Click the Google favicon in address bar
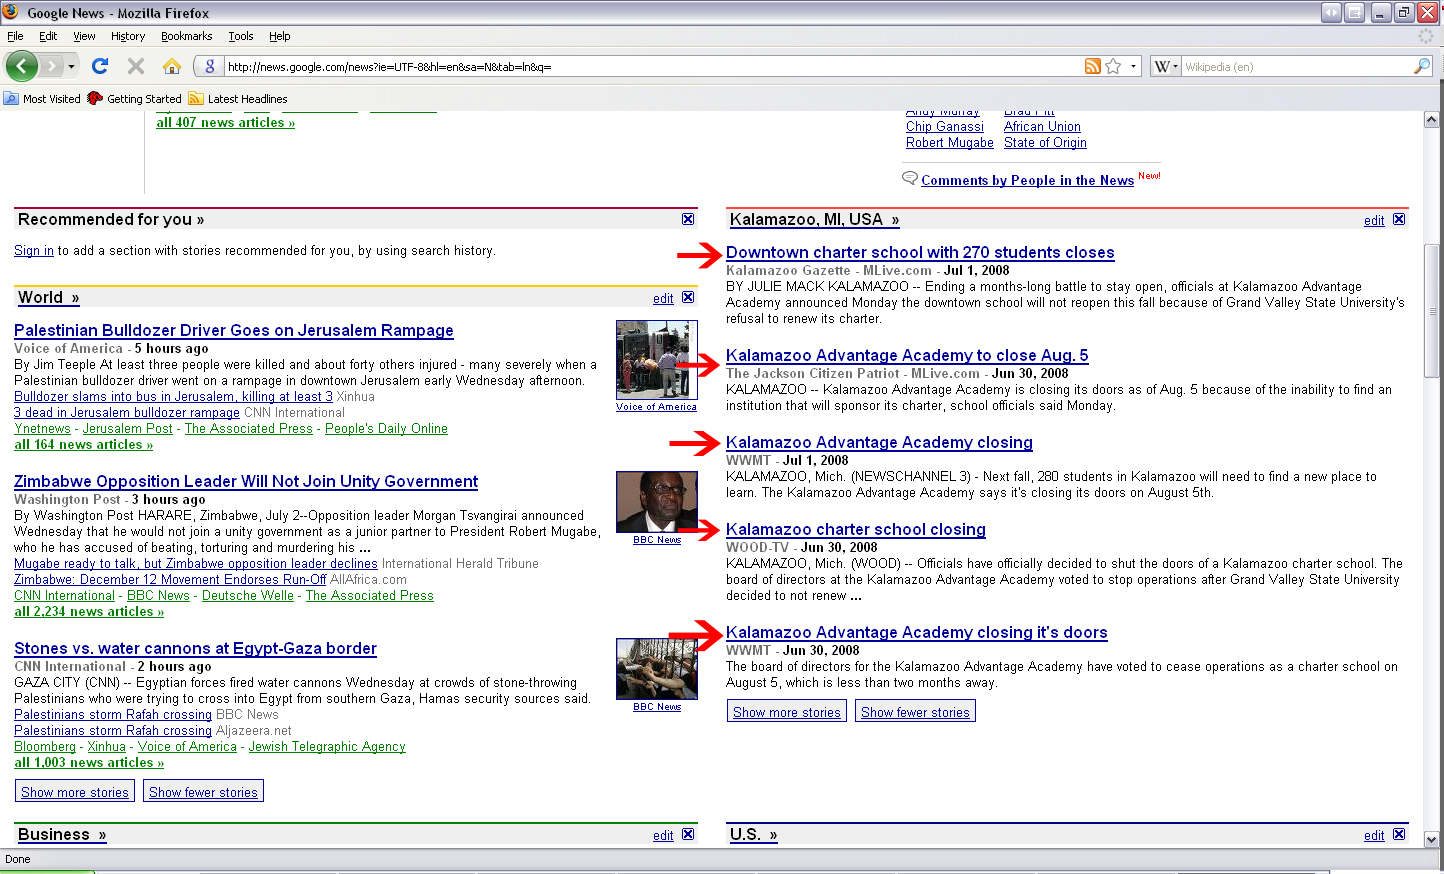 [209, 66]
